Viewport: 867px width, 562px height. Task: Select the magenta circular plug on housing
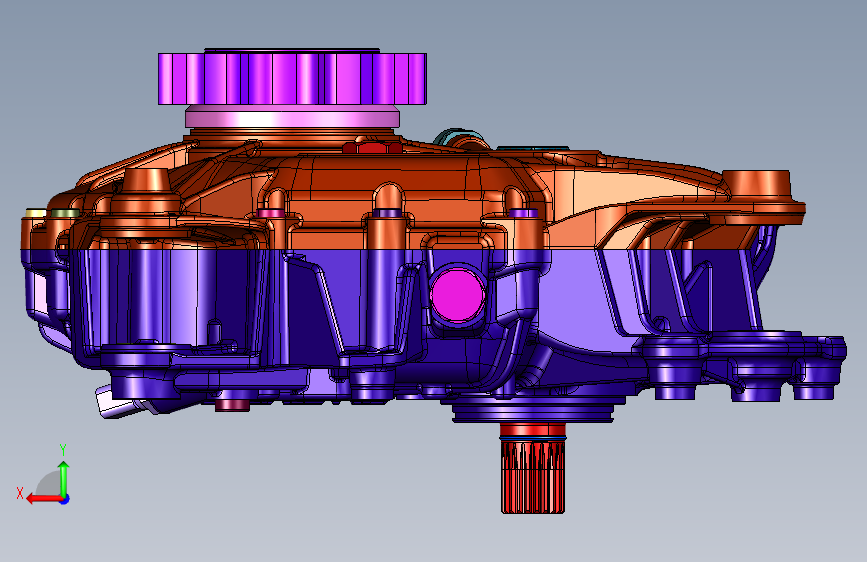tap(458, 295)
